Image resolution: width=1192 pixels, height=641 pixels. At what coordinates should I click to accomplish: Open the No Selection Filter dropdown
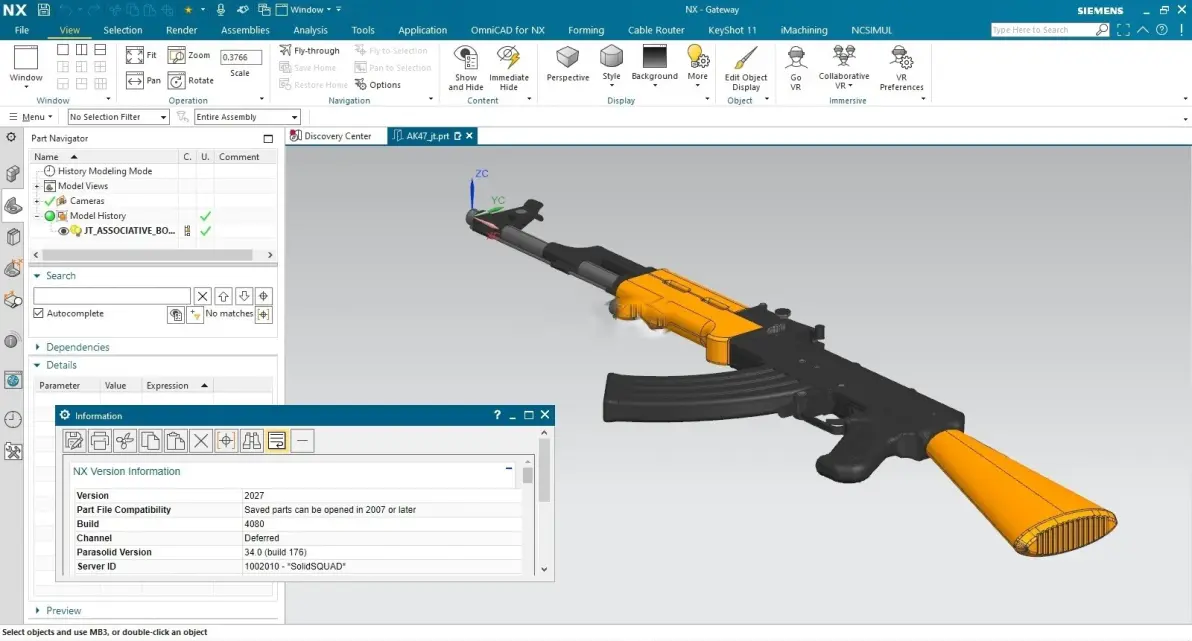(118, 117)
